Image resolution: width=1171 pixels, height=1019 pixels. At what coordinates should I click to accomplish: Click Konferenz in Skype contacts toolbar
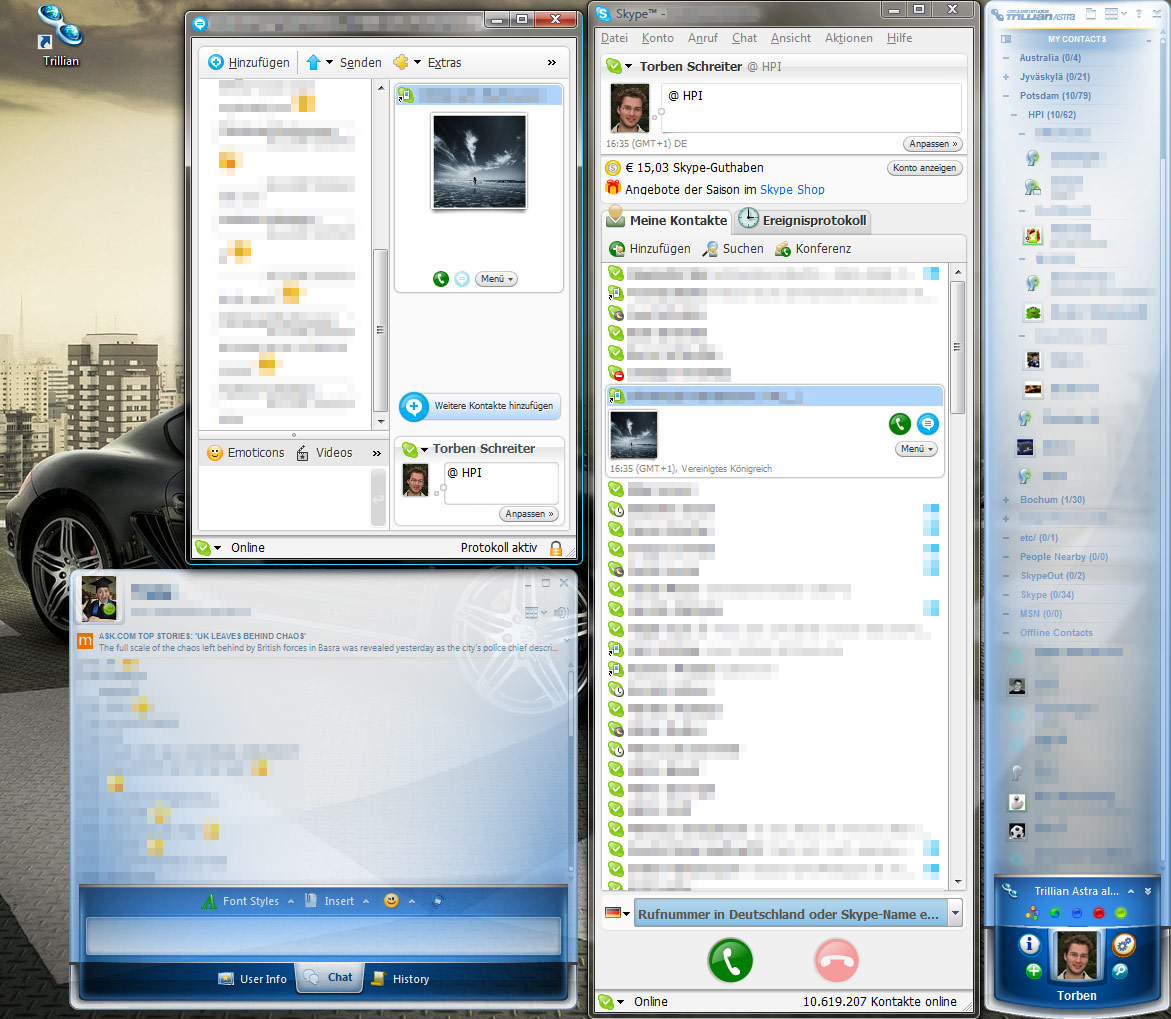813,249
